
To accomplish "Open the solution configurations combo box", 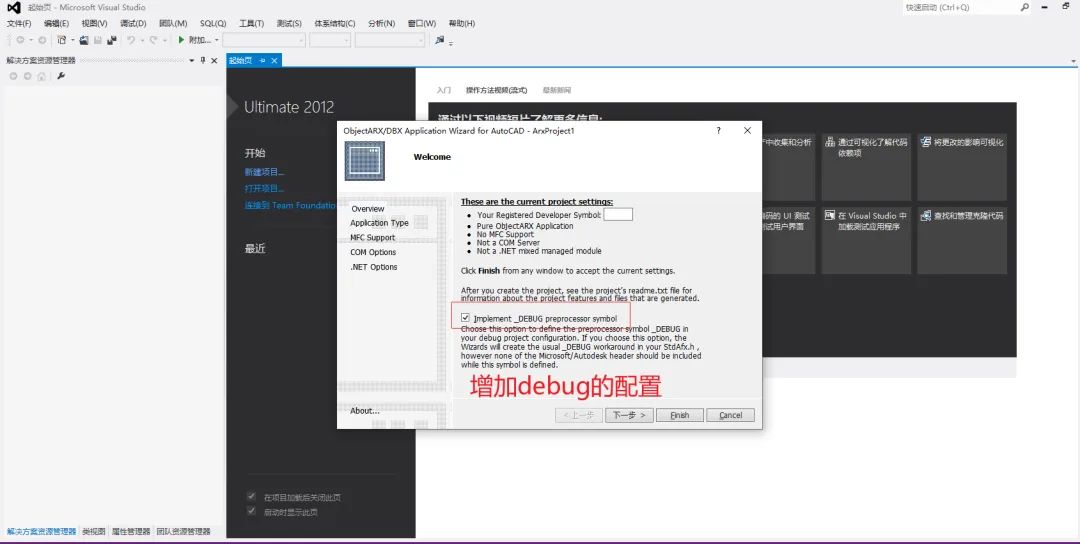I will 264,41.
